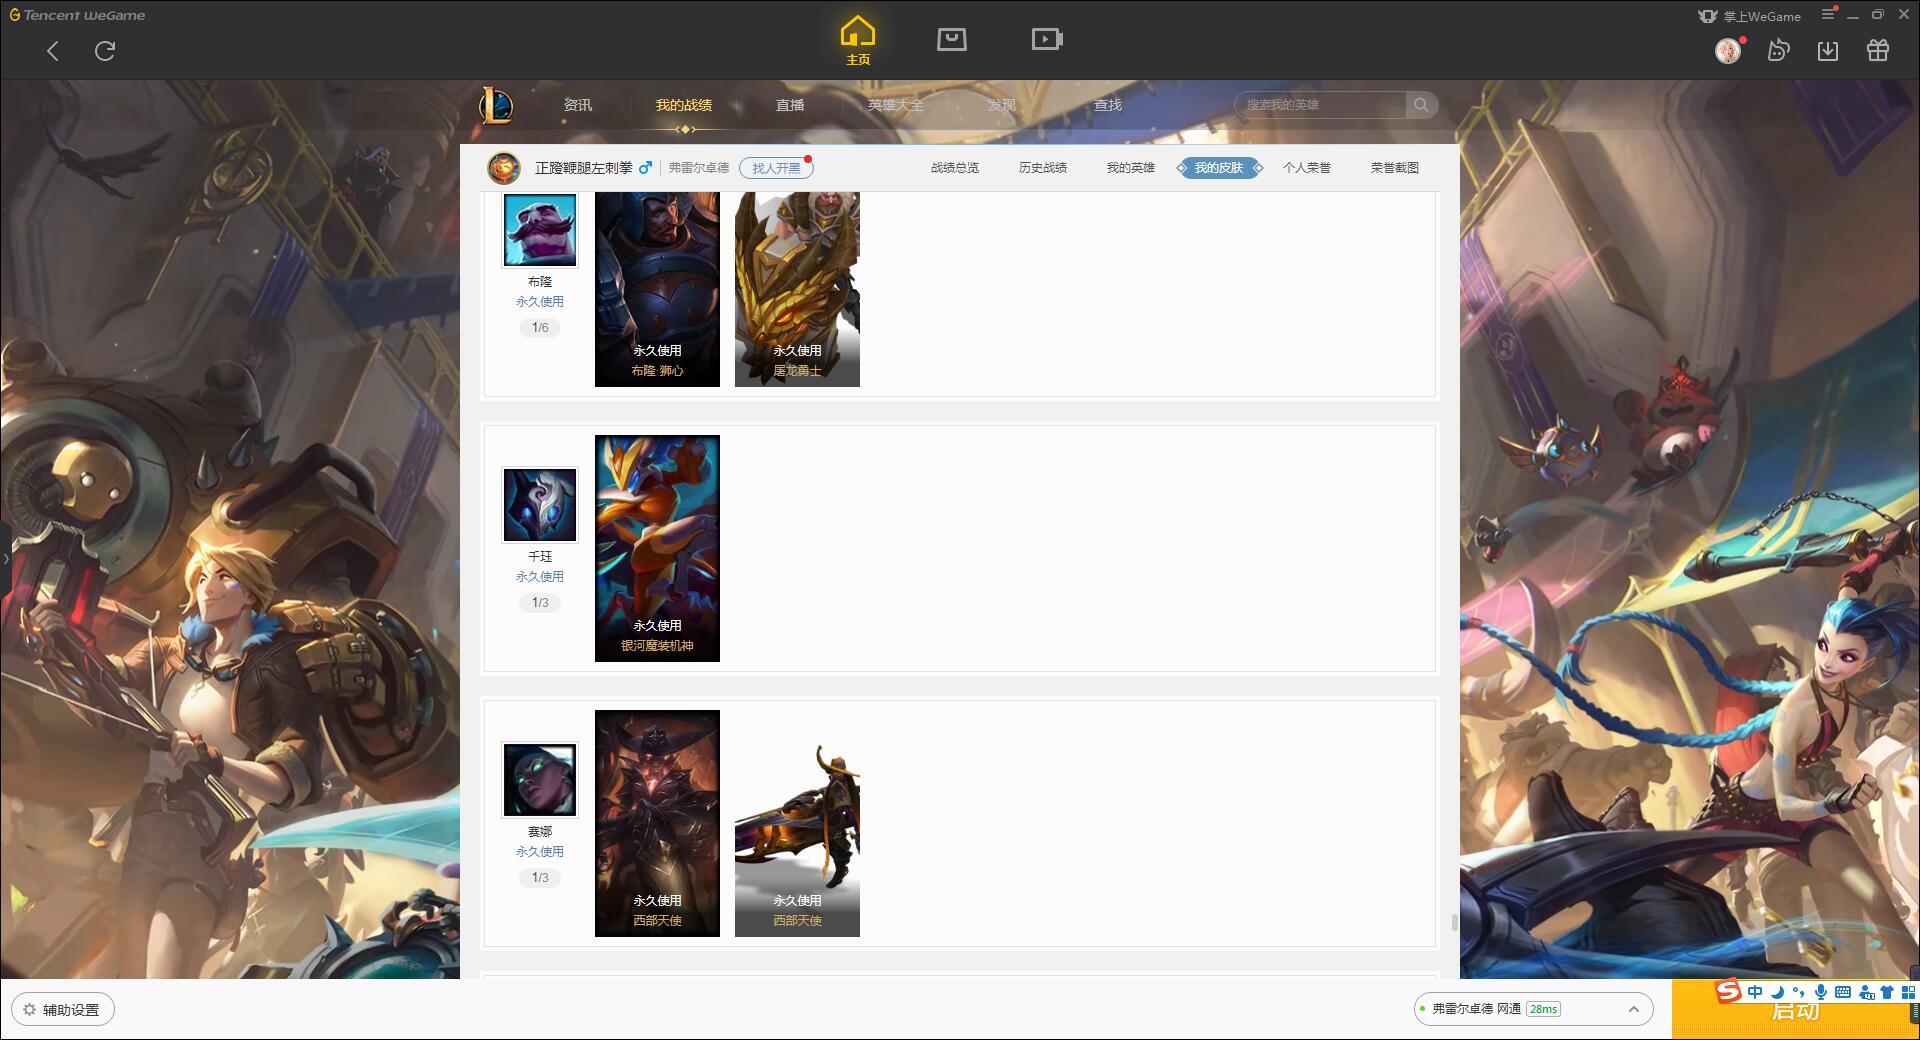
Task: Switch to the 资讯 tab
Action: coord(577,105)
